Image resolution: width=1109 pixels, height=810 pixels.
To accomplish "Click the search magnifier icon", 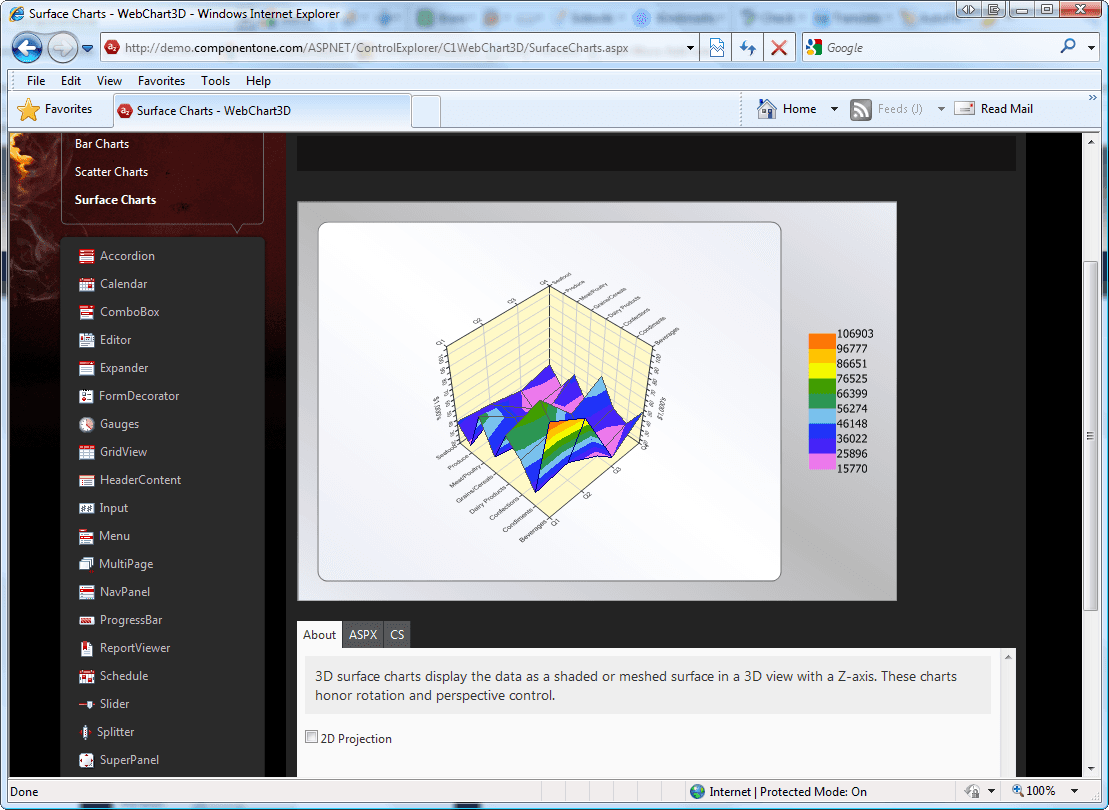I will click(x=1068, y=47).
